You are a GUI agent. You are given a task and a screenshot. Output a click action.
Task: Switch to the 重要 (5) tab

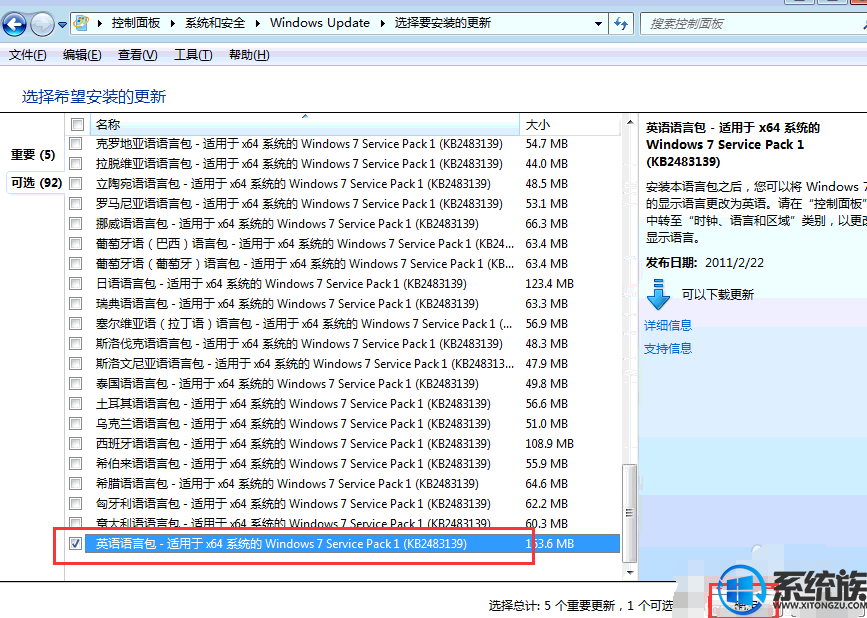pos(33,155)
